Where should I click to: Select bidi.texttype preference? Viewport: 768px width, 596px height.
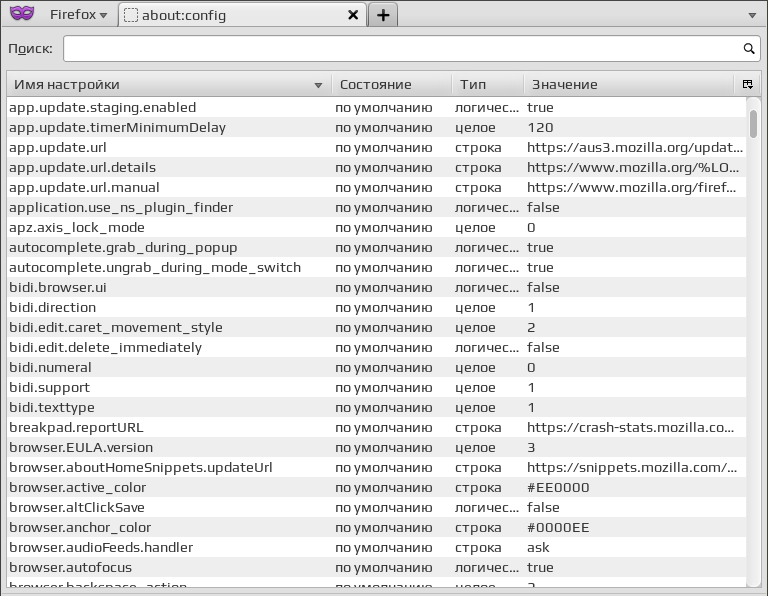point(377,407)
